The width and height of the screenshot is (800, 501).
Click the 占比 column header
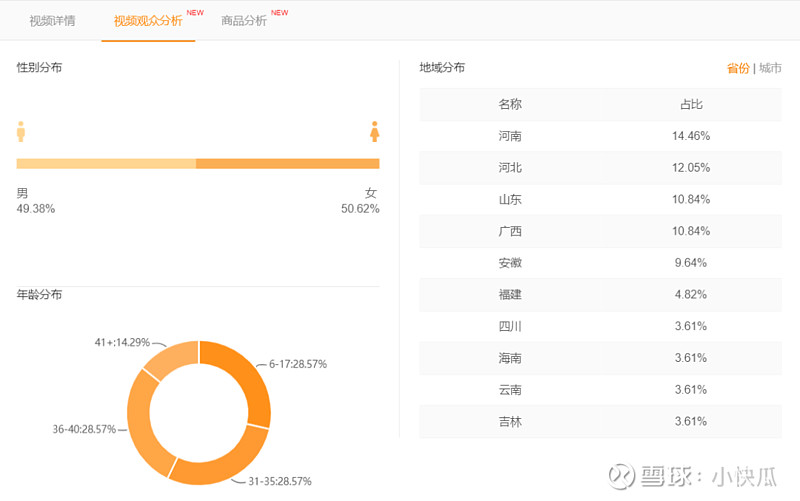(x=691, y=105)
